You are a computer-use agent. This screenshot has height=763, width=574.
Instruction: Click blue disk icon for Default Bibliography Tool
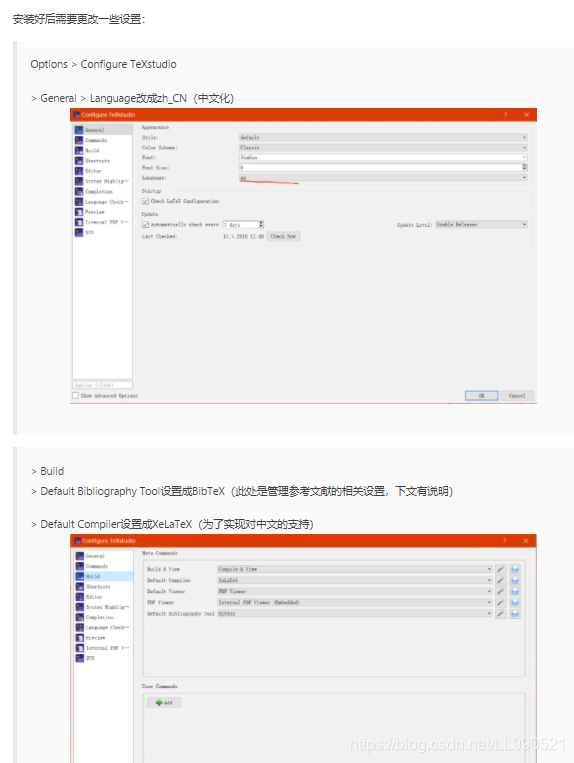point(515,614)
